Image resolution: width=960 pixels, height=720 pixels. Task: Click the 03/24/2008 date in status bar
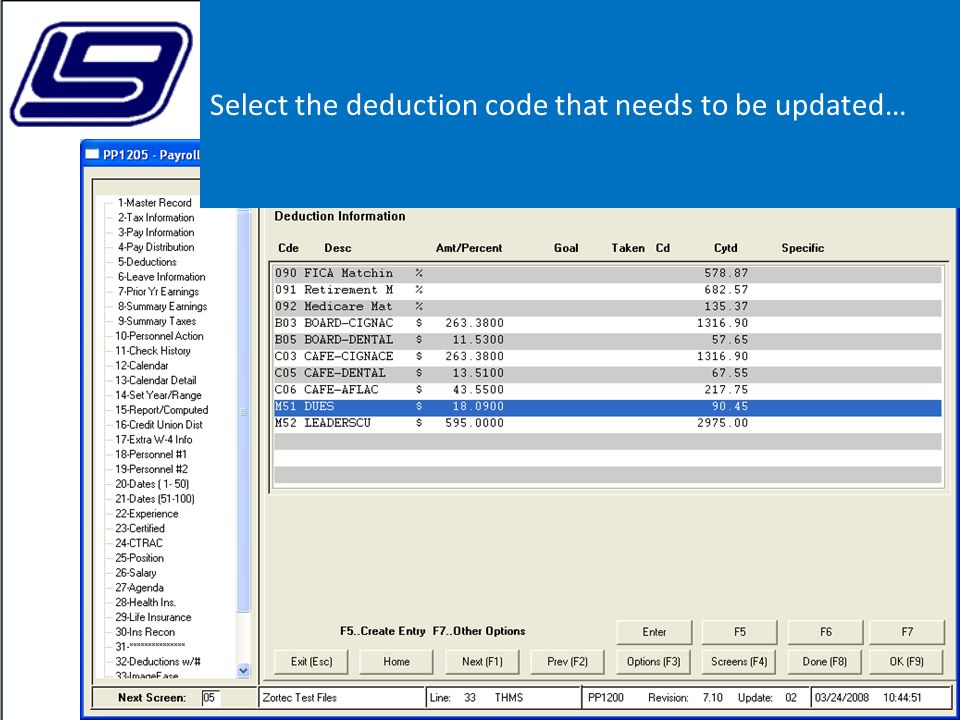pos(842,697)
